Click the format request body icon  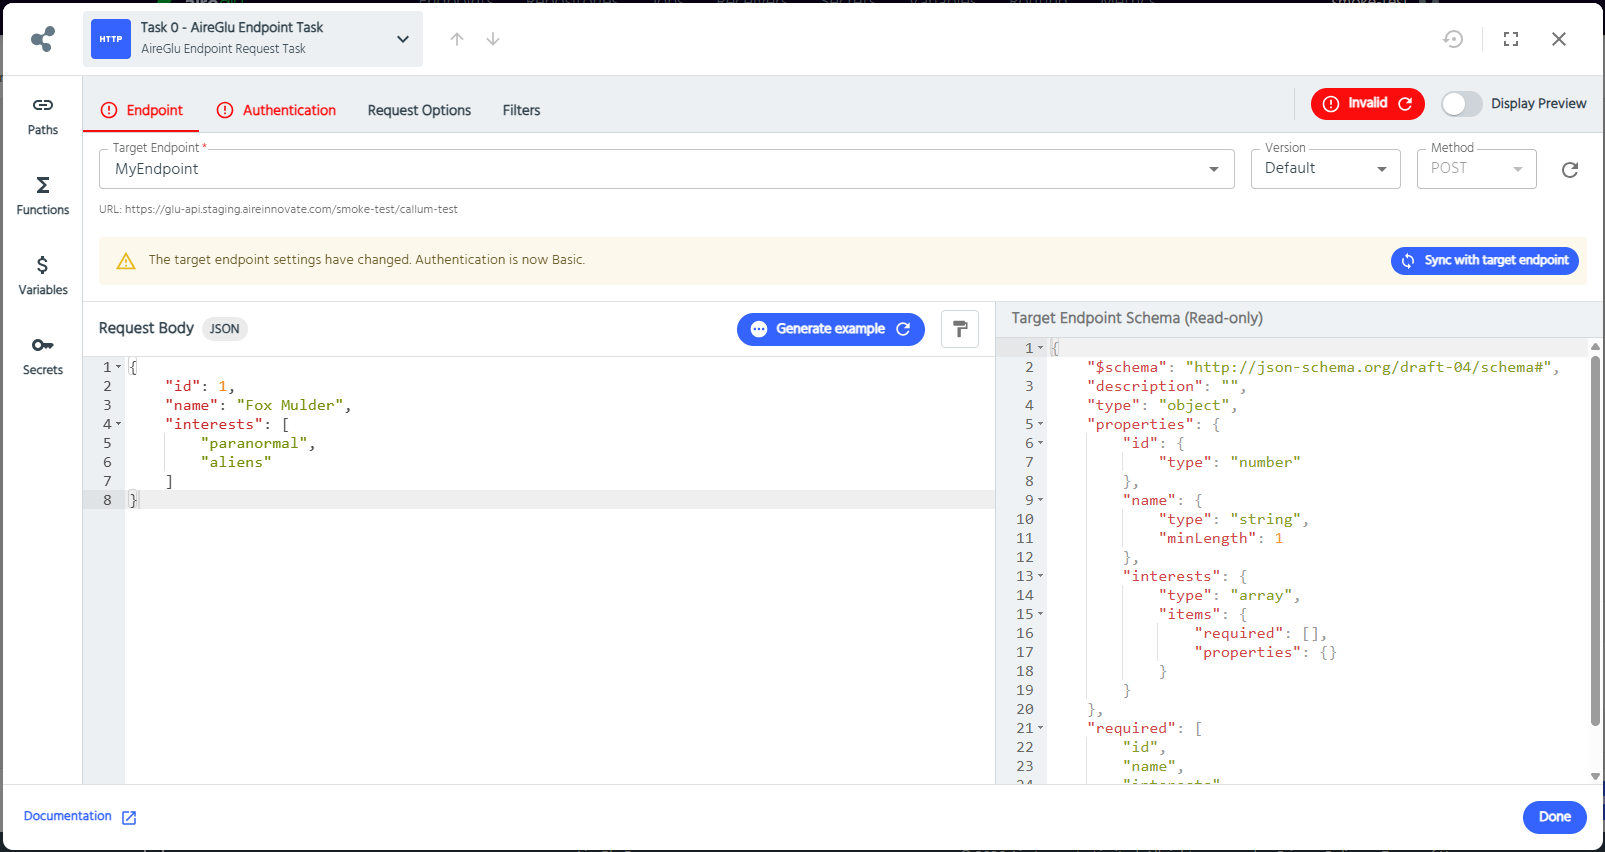tap(959, 329)
